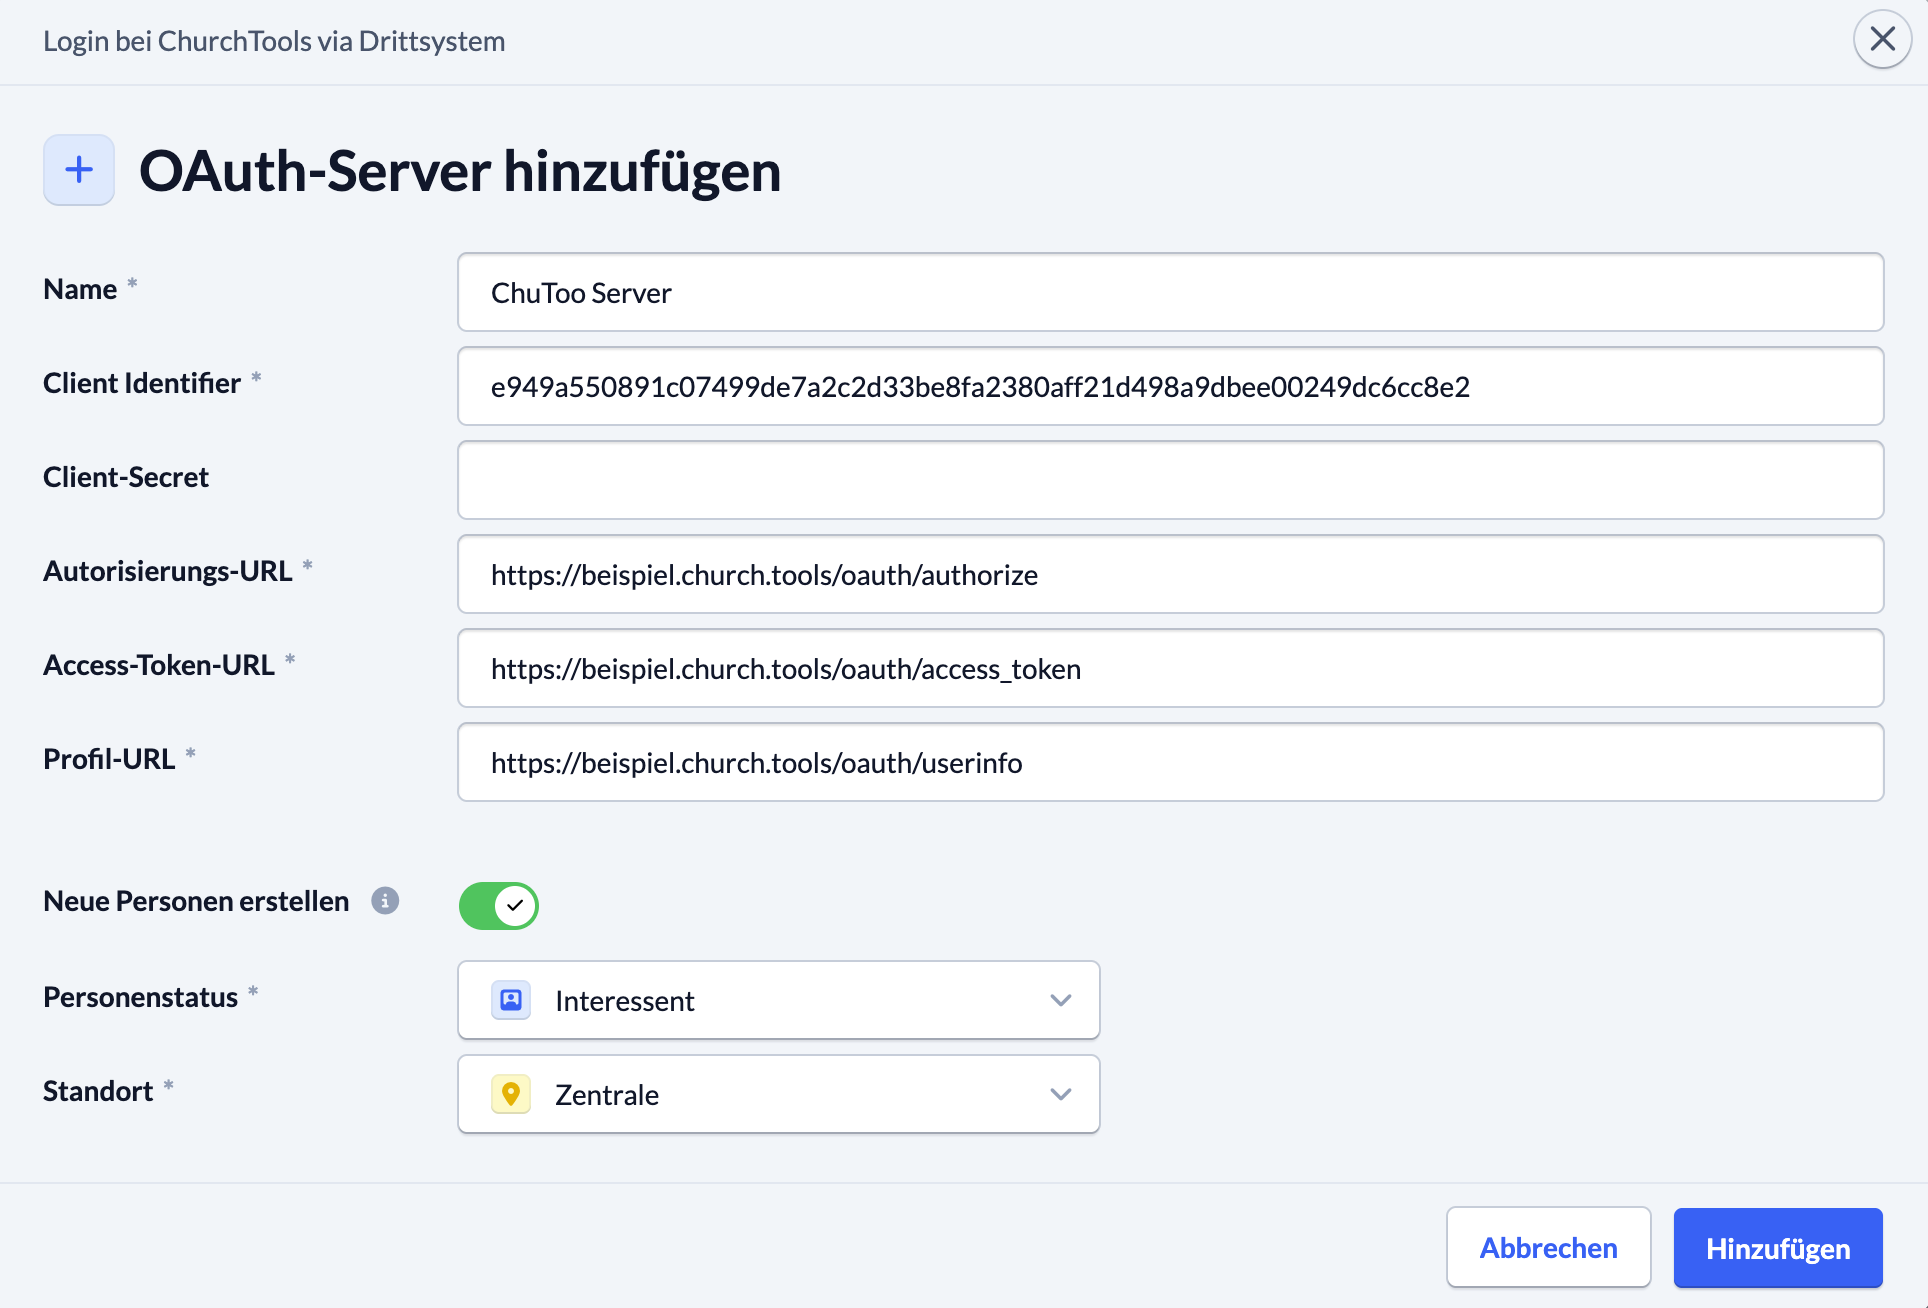Click the Access-Token-URL input field
Screen dimensions: 1928x1308
[1170, 668]
